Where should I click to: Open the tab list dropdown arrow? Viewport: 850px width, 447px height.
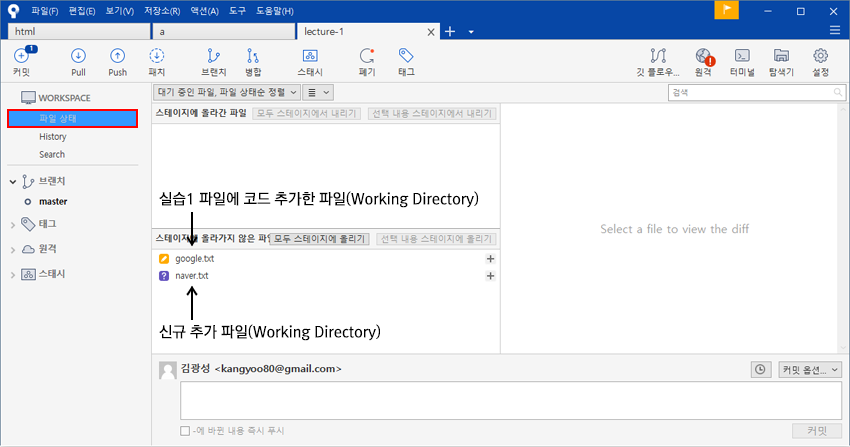(x=471, y=32)
